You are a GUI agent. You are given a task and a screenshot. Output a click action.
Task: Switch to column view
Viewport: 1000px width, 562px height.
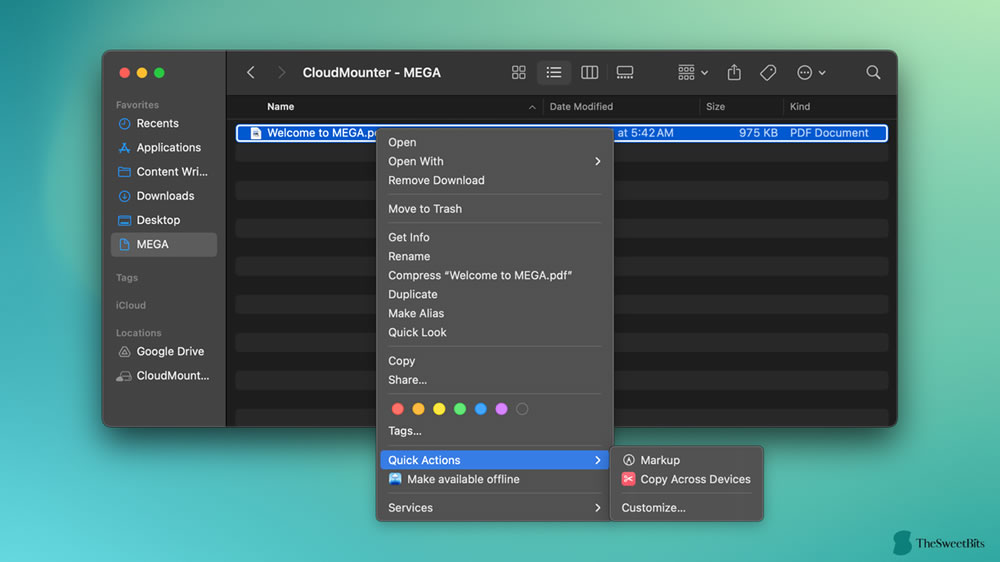(589, 73)
